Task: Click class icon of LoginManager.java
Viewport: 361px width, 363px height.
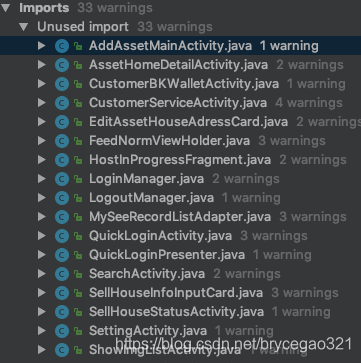Action: pos(62,179)
